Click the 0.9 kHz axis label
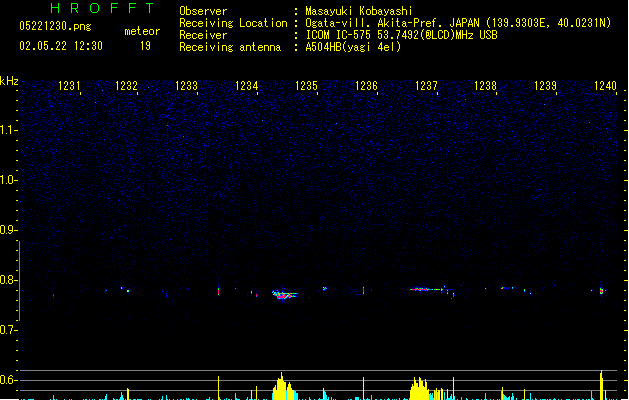Image resolution: width=629 pixels, height=400 pixels. (8, 230)
